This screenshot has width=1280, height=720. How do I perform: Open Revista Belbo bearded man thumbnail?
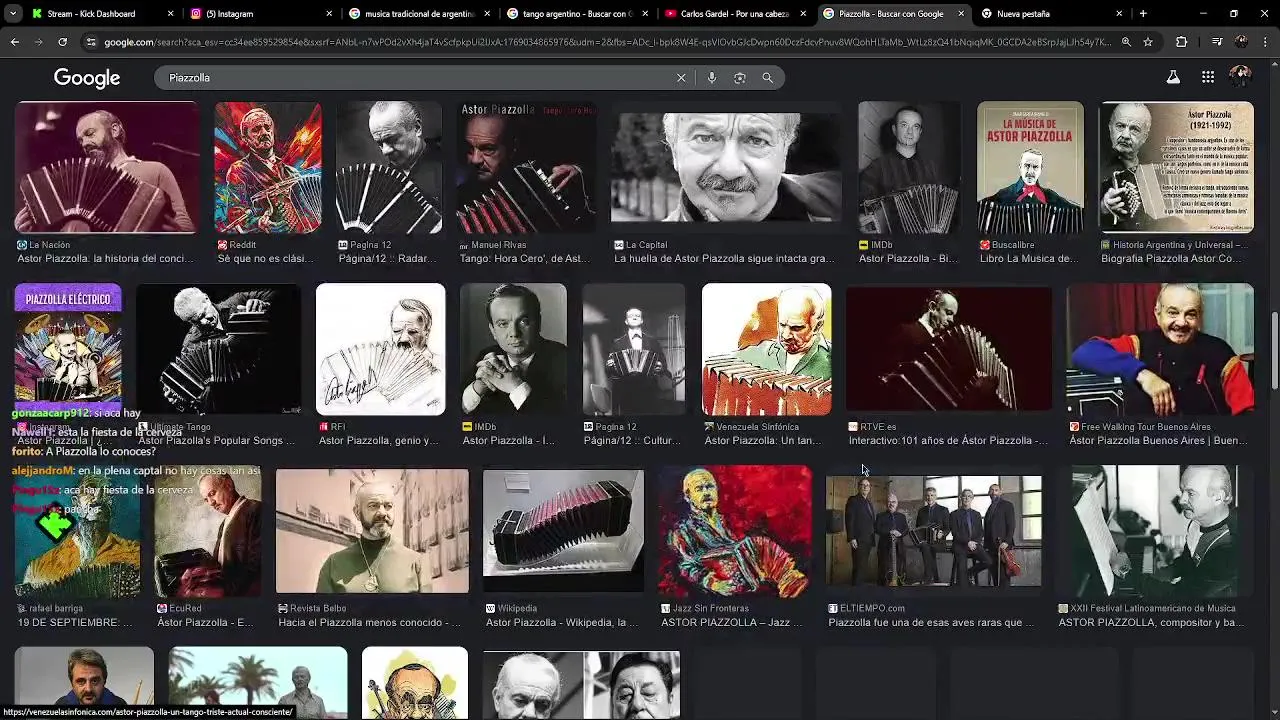[372, 531]
